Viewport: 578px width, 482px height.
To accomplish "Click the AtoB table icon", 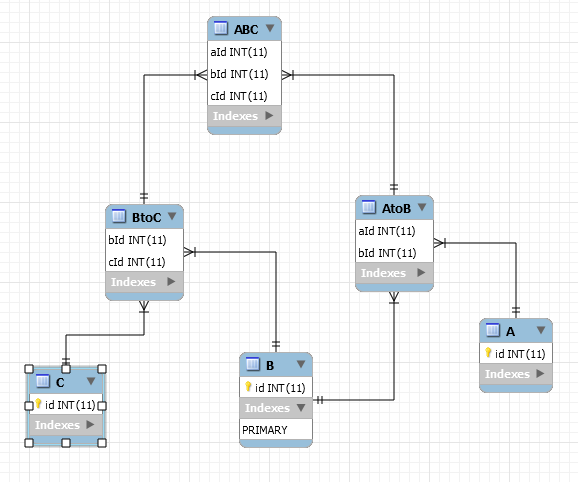I will pos(369,207).
